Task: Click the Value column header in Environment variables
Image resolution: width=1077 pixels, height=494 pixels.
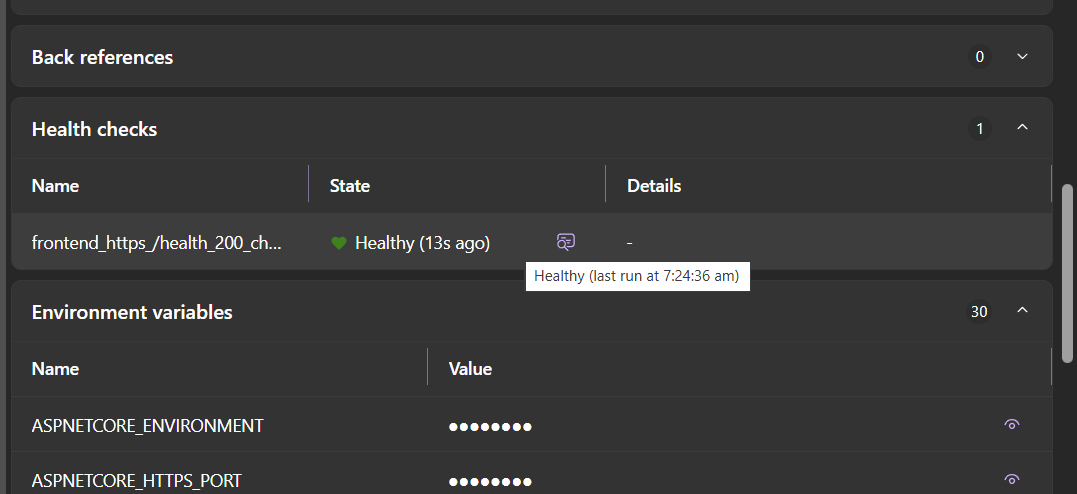Action: [470, 369]
